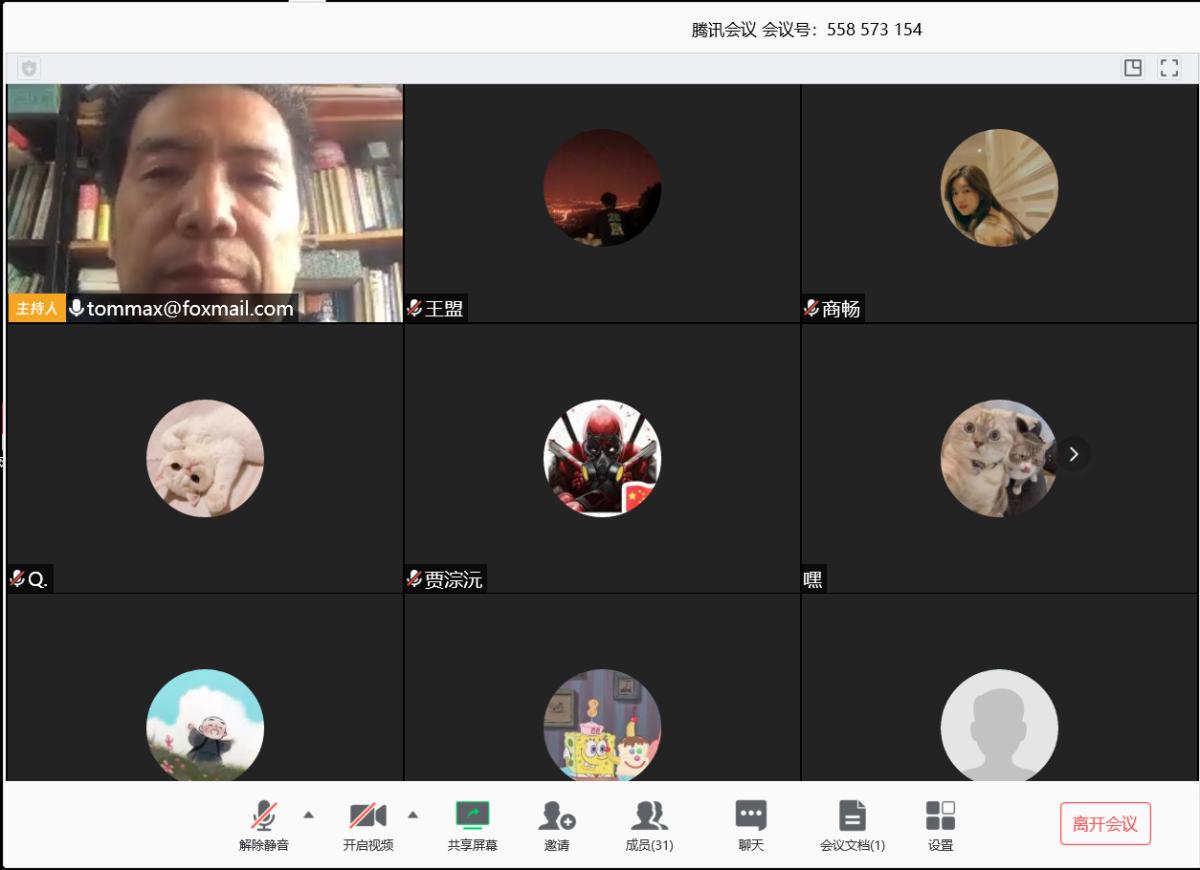The width and height of the screenshot is (1200, 870).
Task: Switch layout using the view layout icon
Action: [x=1133, y=68]
